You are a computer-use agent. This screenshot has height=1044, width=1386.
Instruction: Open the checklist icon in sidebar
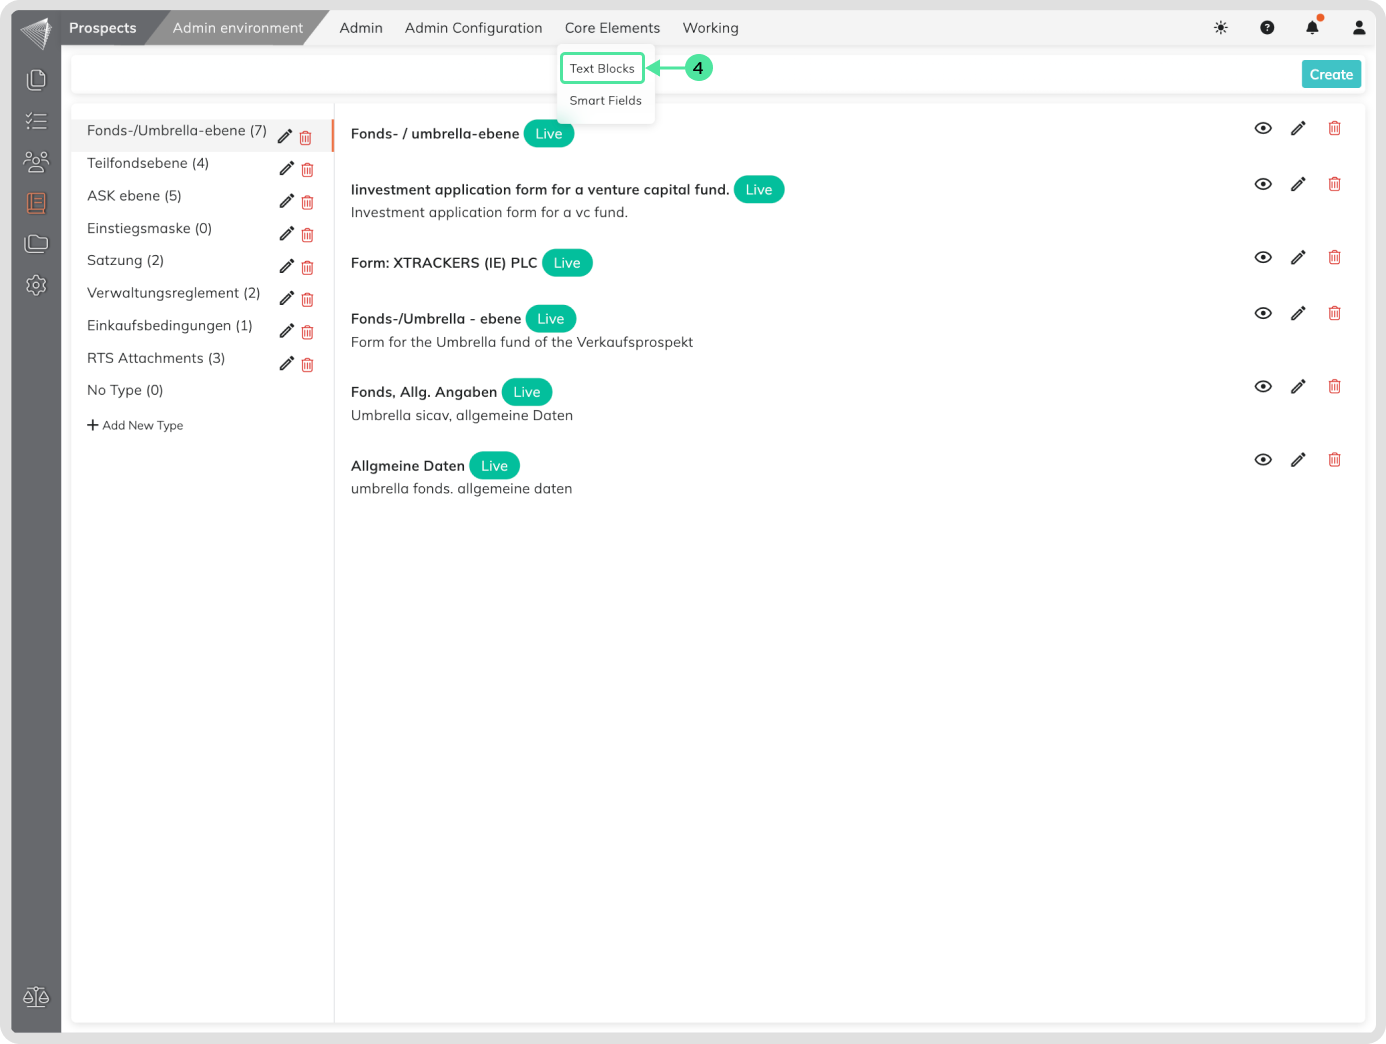pos(36,121)
